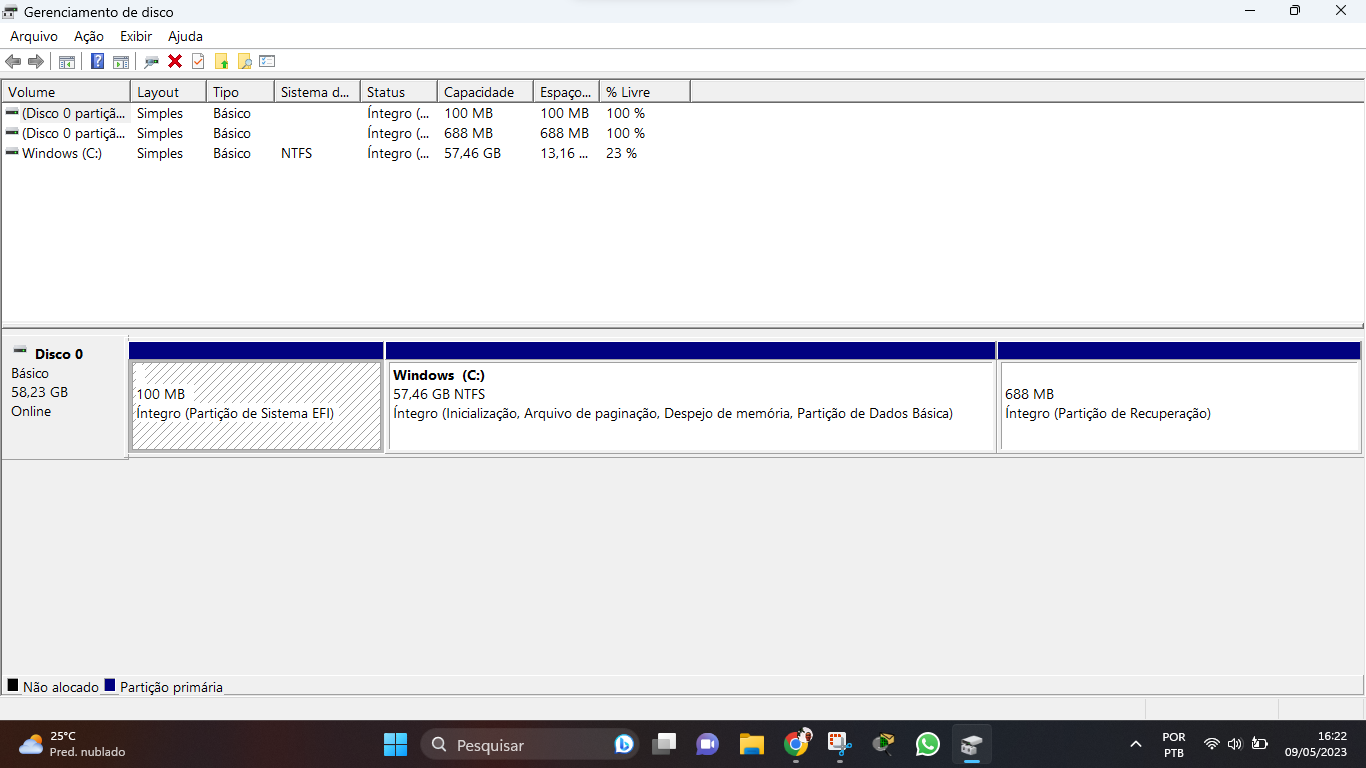Image resolution: width=1366 pixels, height=768 pixels.
Task: Show hidden system tray icons
Action: [x=1135, y=744]
